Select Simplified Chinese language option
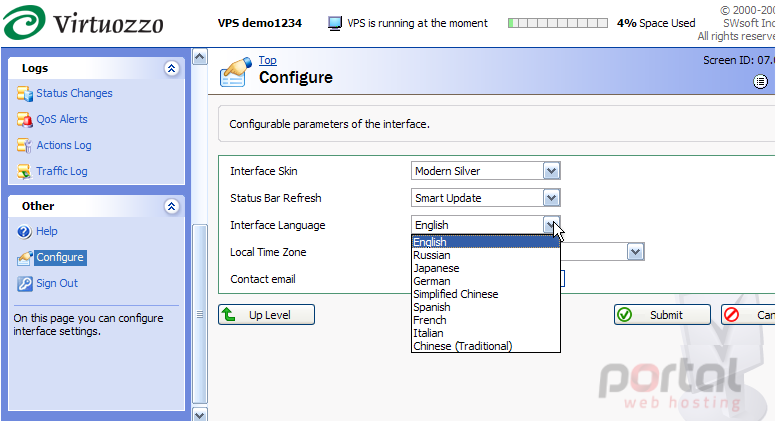The image size is (776, 422). 485,294
